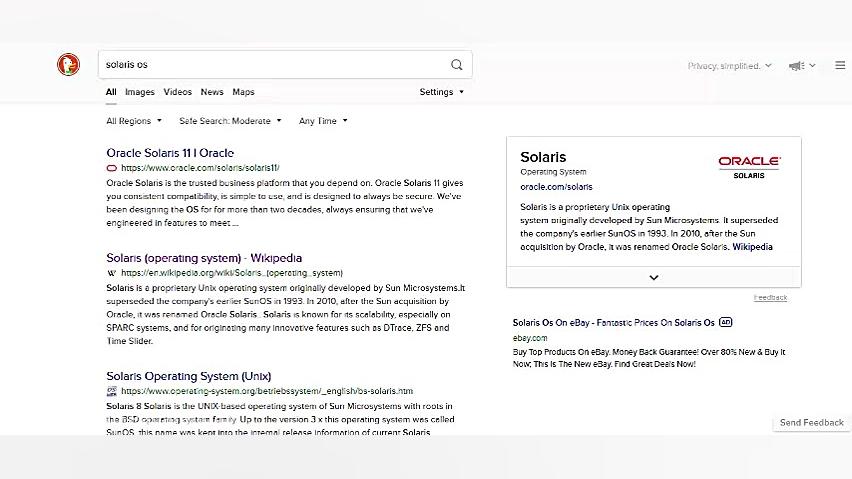Click the Send Feedback button
The height and width of the screenshot is (479, 852).
811,423
